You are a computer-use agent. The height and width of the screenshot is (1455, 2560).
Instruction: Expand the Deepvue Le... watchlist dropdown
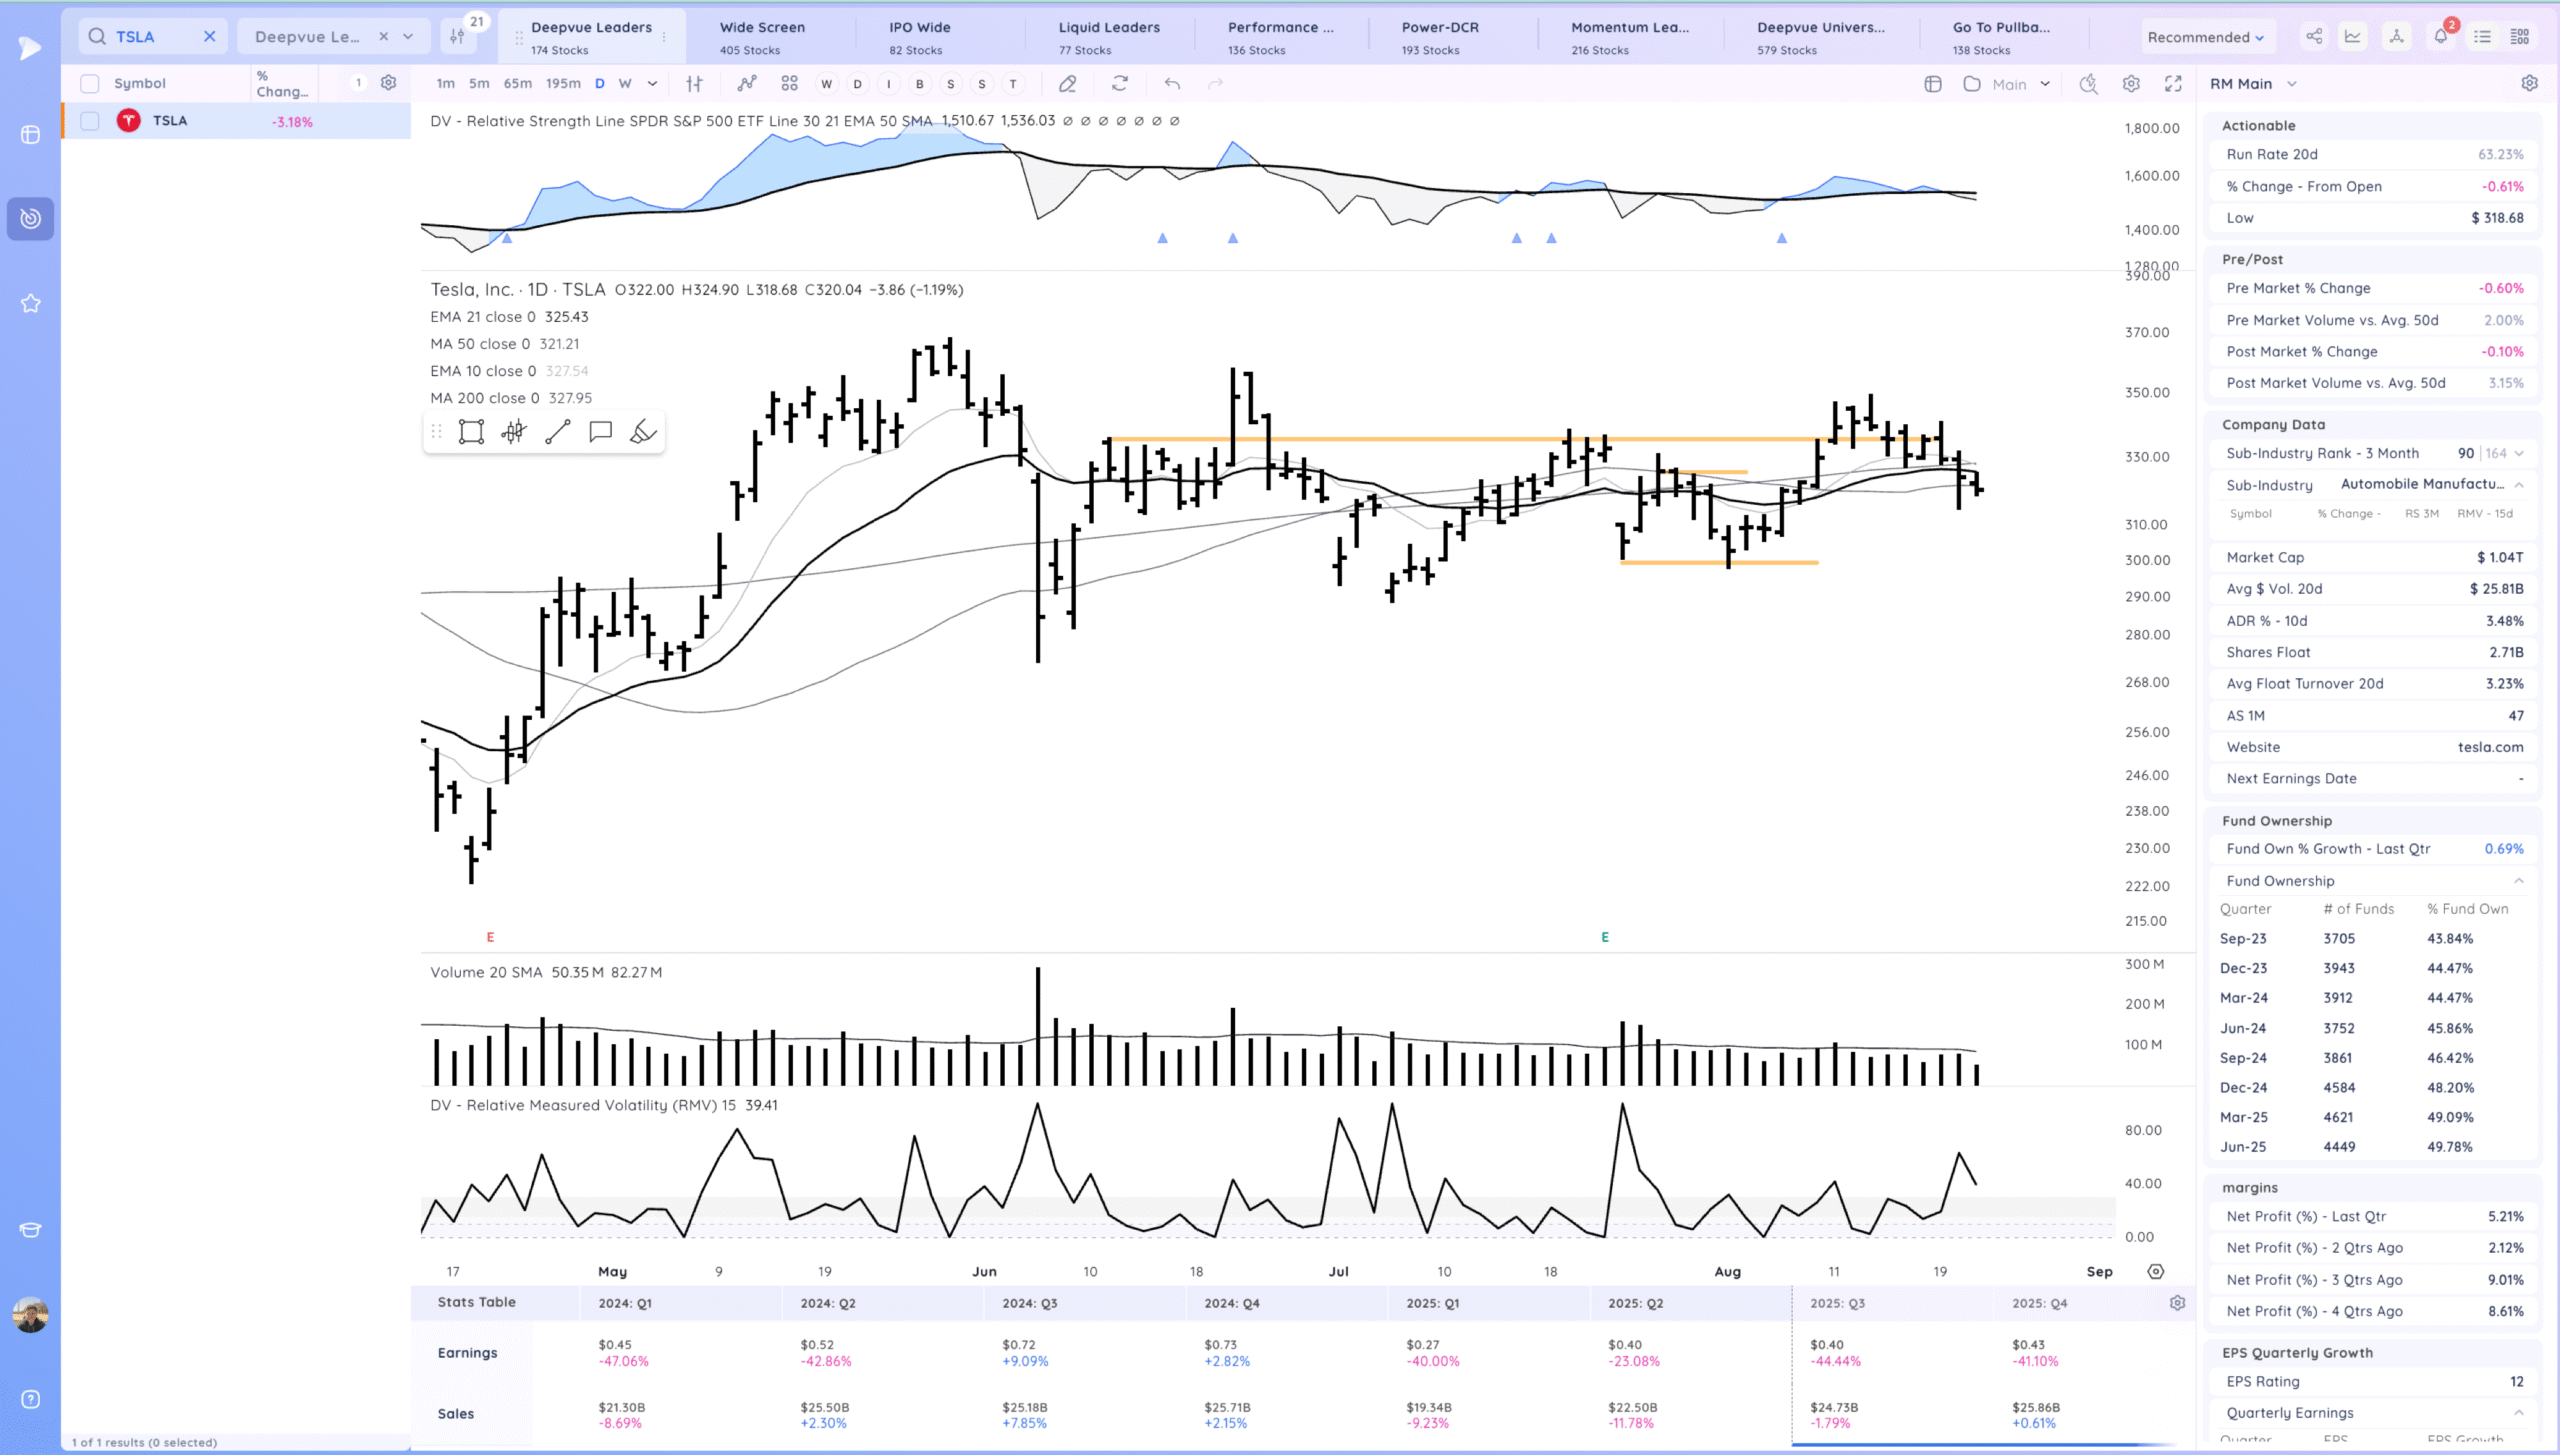pos(408,36)
